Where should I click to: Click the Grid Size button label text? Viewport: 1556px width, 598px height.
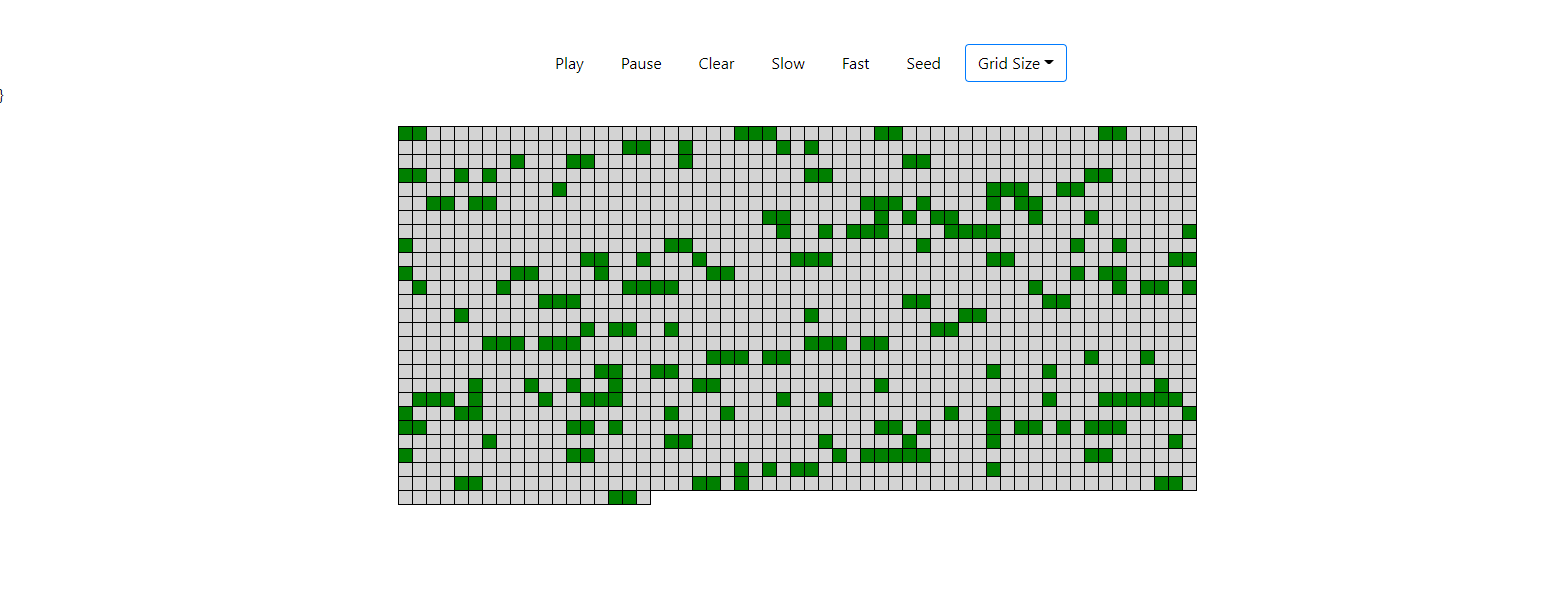click(x=1008, y=62)
